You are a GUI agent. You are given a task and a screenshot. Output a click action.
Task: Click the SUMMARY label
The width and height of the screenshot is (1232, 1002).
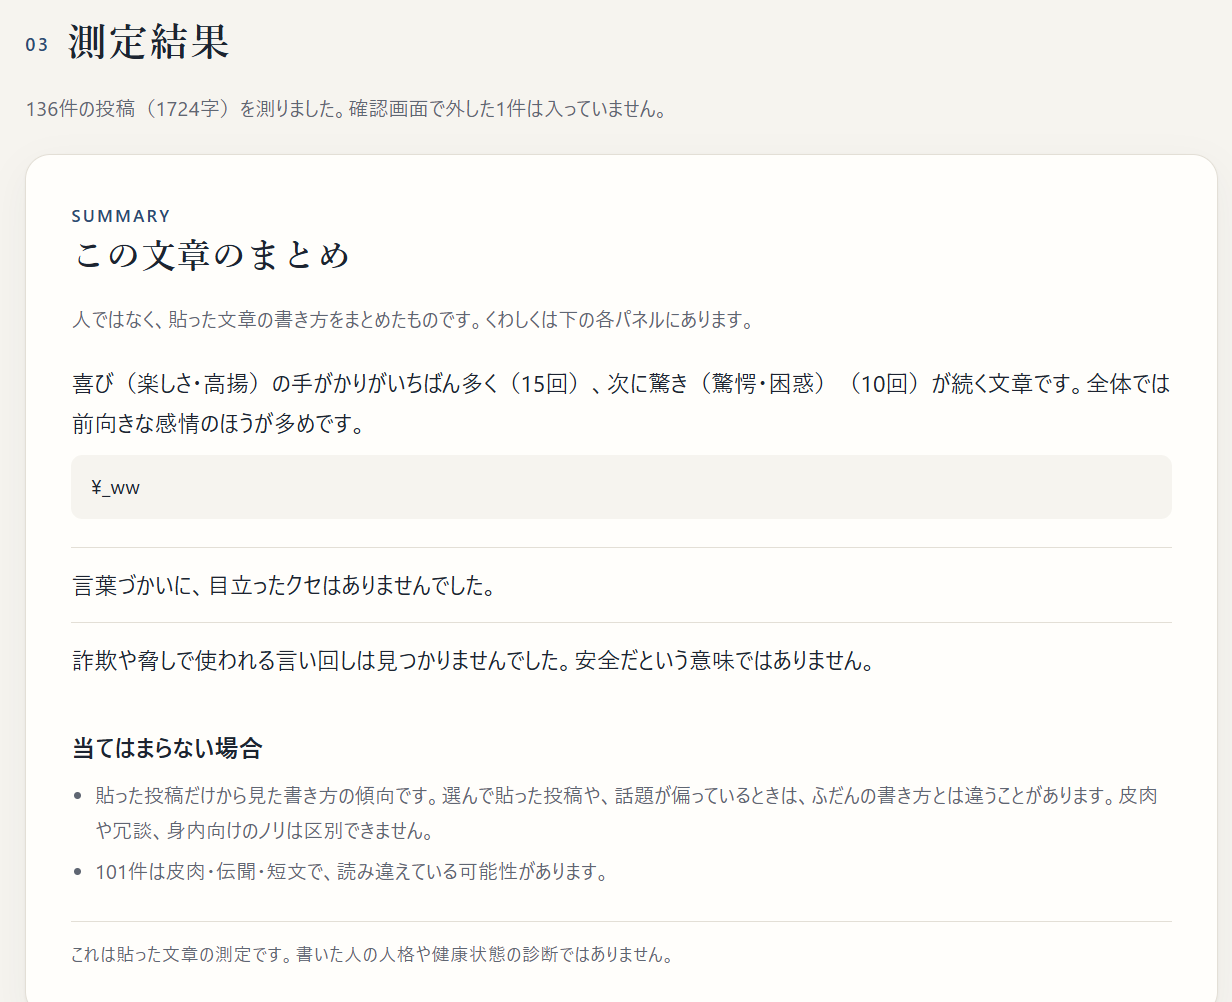pos(121,216)
